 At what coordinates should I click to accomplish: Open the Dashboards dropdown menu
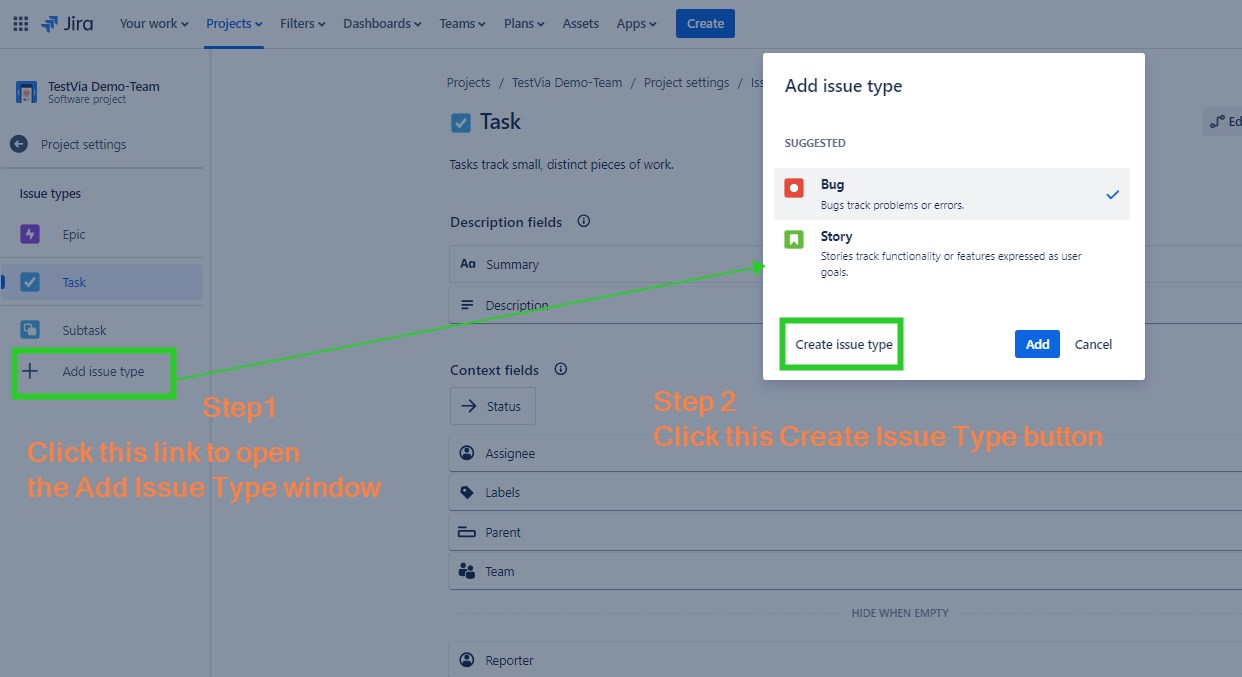(x=382, y=24)
